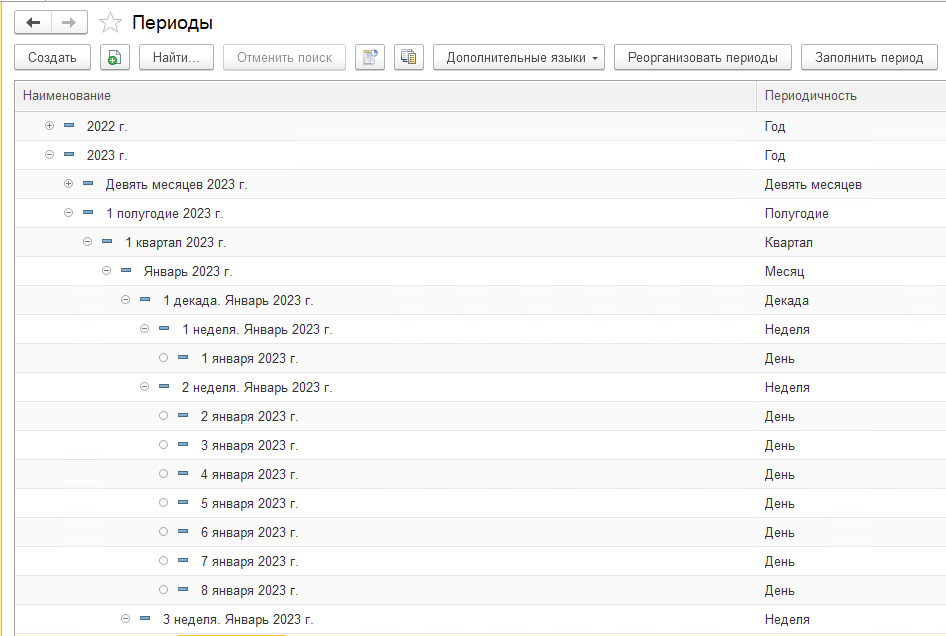Open the Дополнительные языки dropdown

point(519,57)
